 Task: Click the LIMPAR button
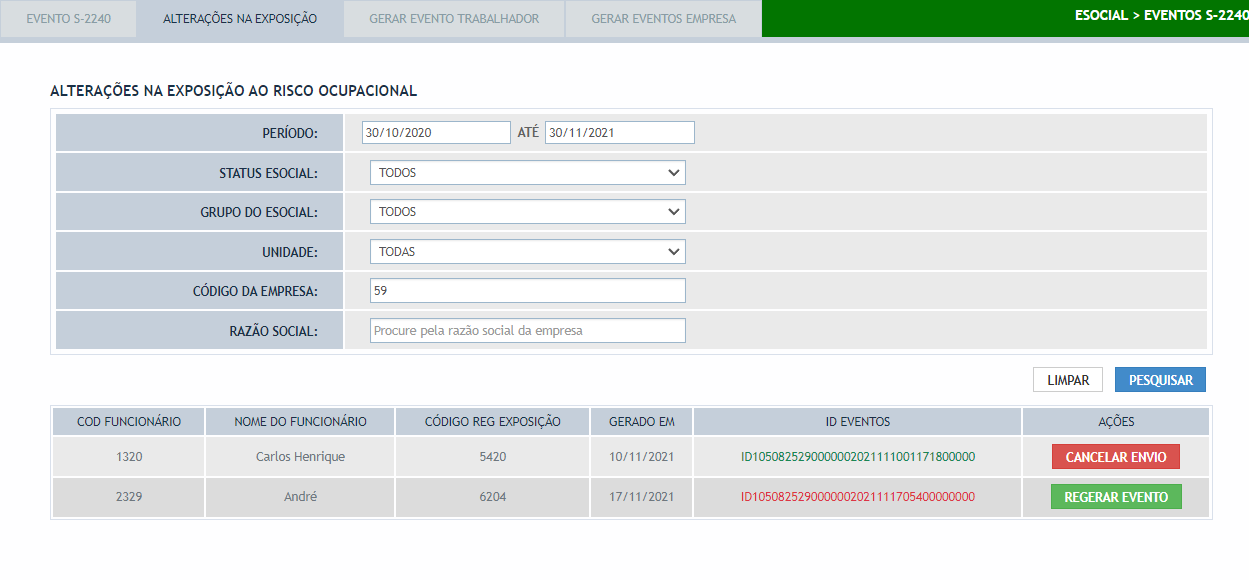coord(1068,380)
